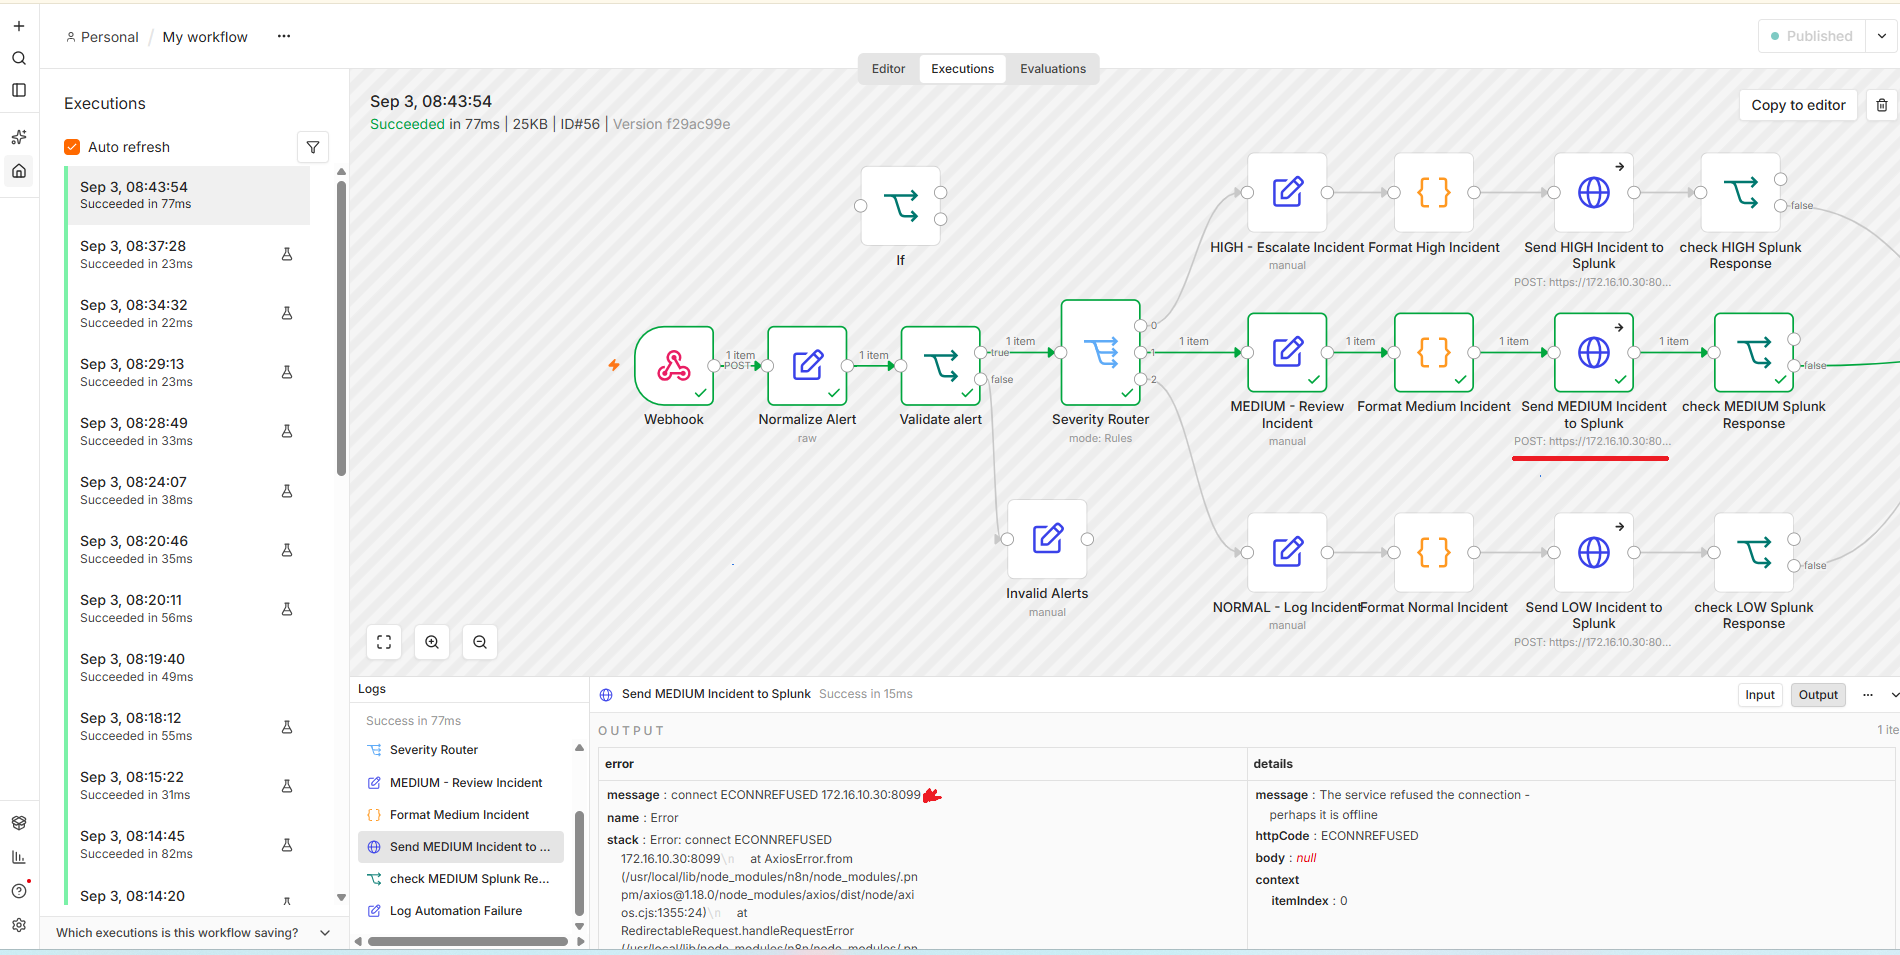Expand 'Which executions is this workflow saving?'
The width and height of the screenshot is (1900, 955).
[193, 933]
